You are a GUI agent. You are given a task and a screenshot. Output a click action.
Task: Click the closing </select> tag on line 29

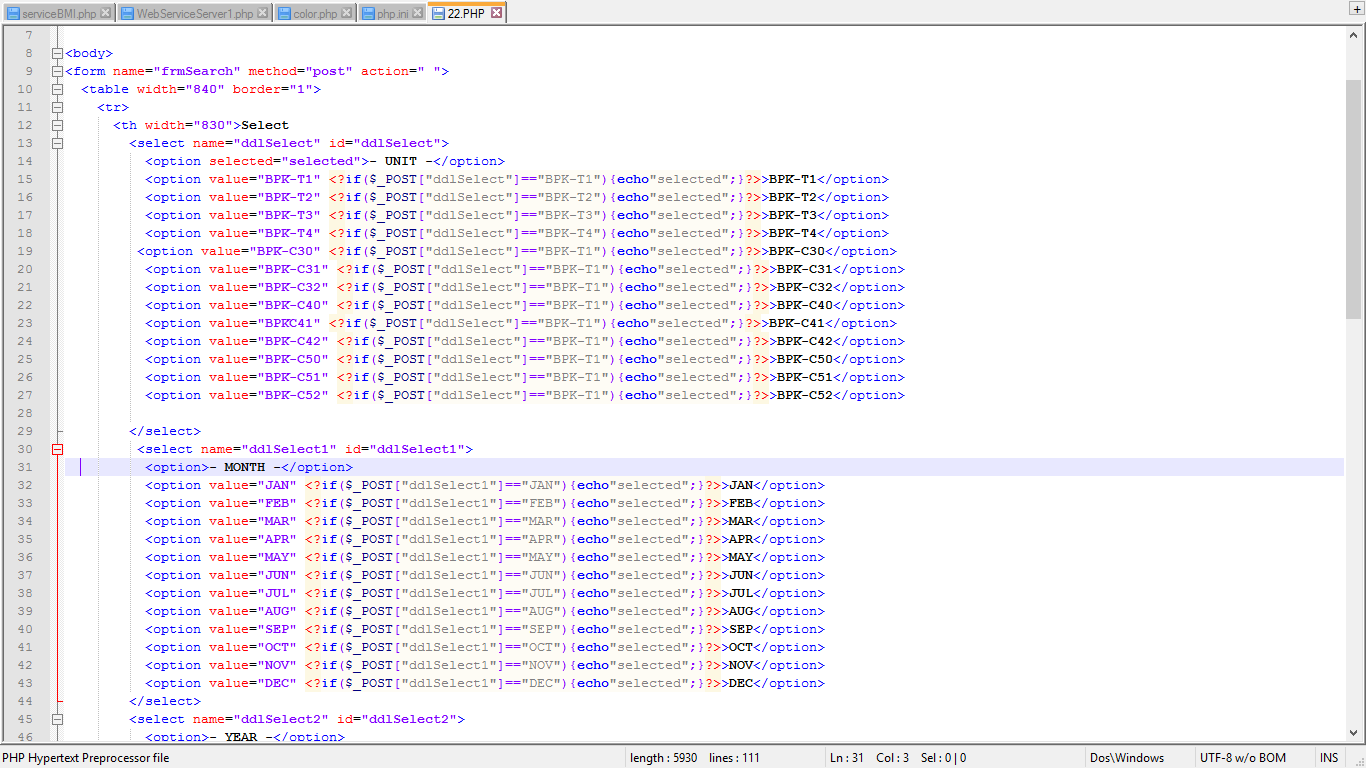[x=165, y=431]
